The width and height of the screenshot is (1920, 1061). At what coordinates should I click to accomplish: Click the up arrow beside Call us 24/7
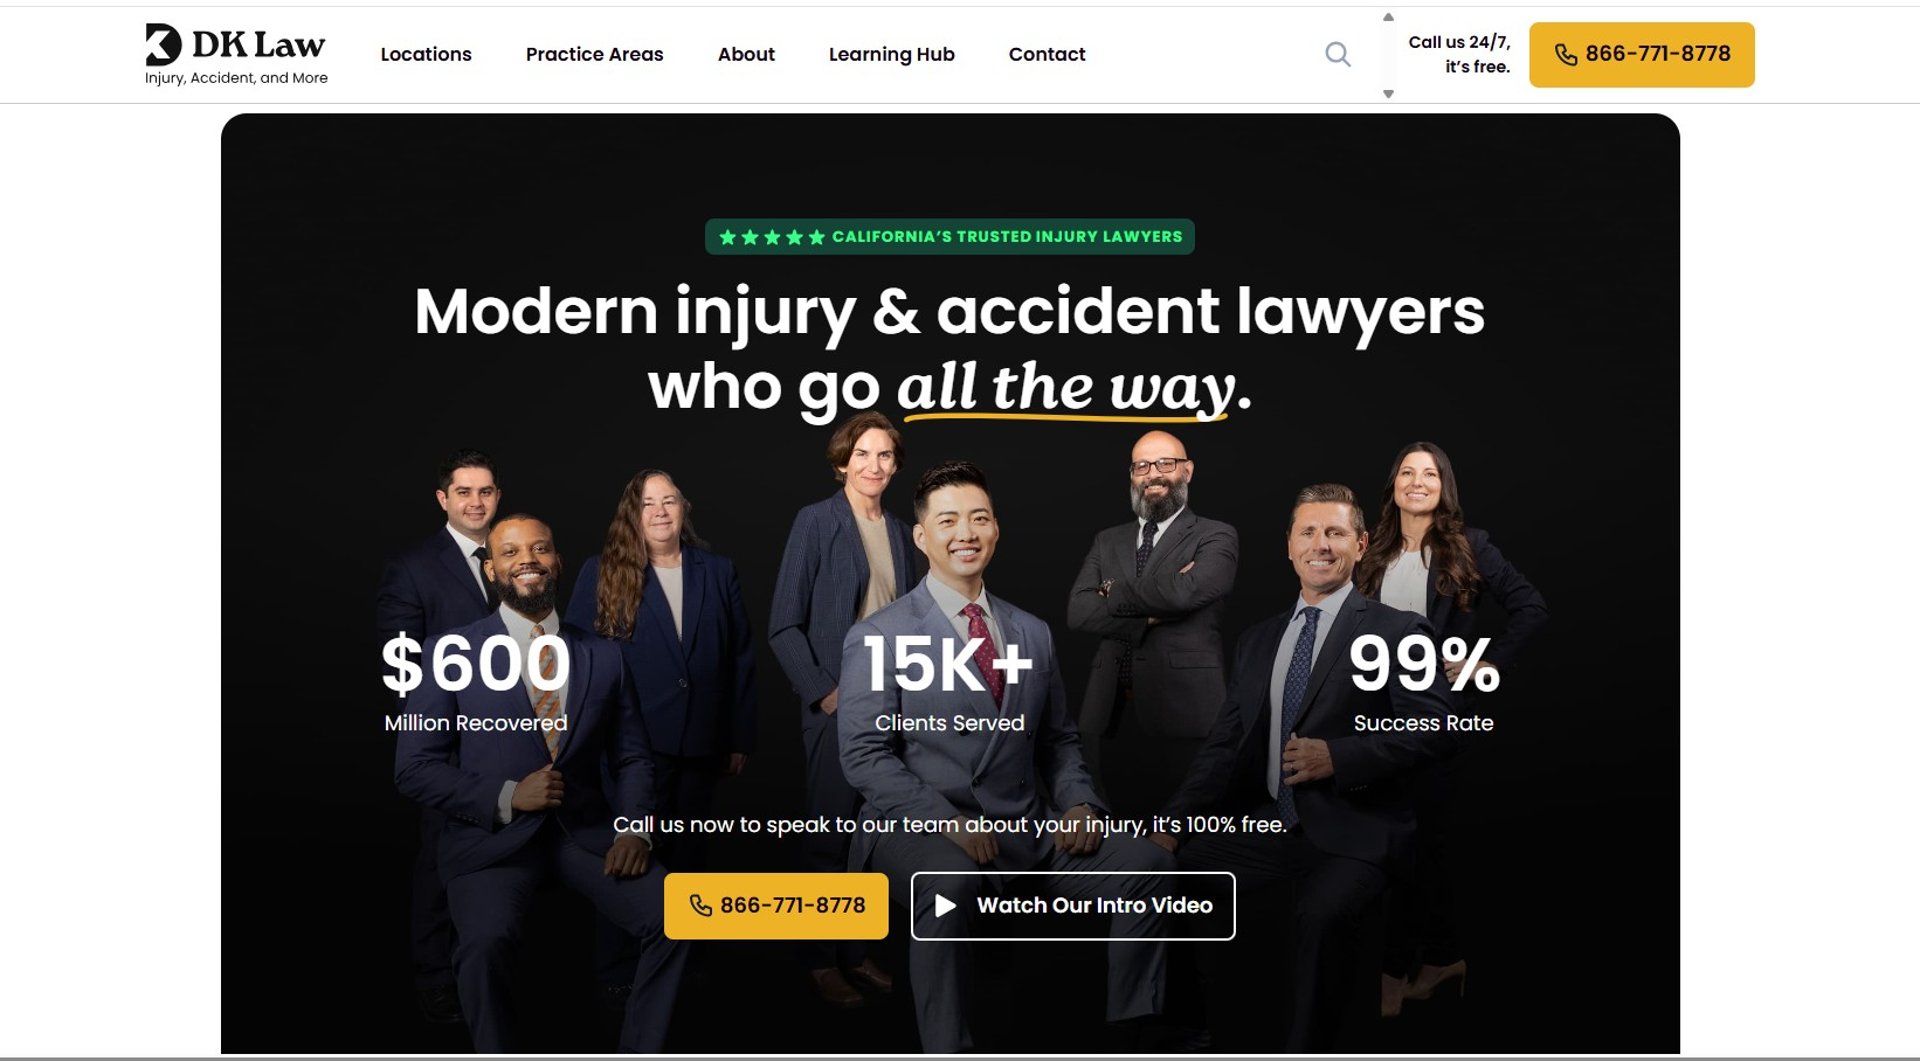(1388, 17)
